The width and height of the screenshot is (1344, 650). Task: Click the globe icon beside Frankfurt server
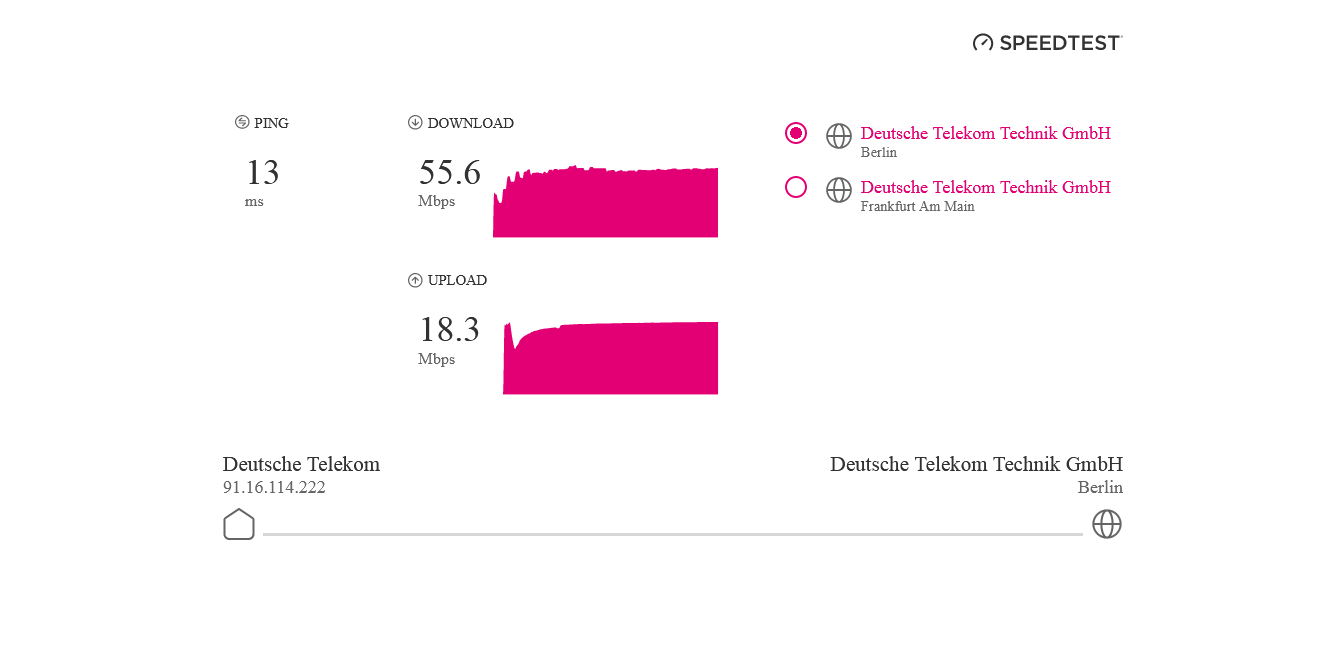(839, 190)
